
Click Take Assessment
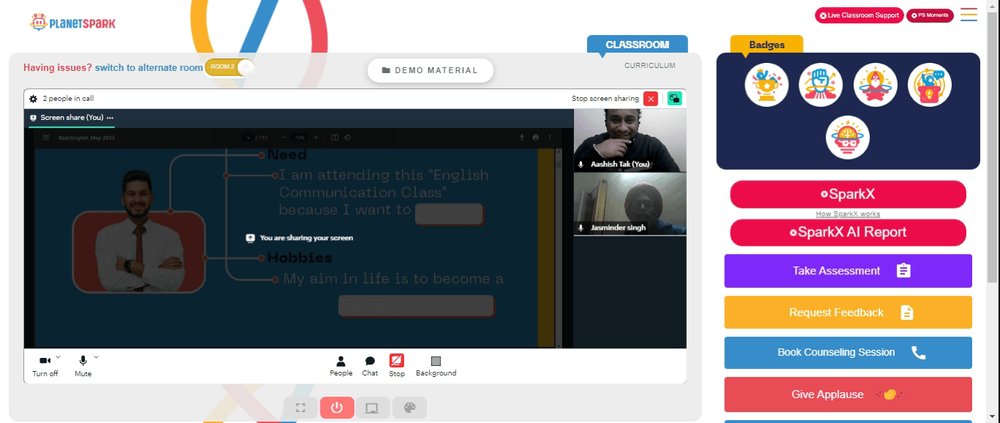pyautogui.click(x=848, y=271)
